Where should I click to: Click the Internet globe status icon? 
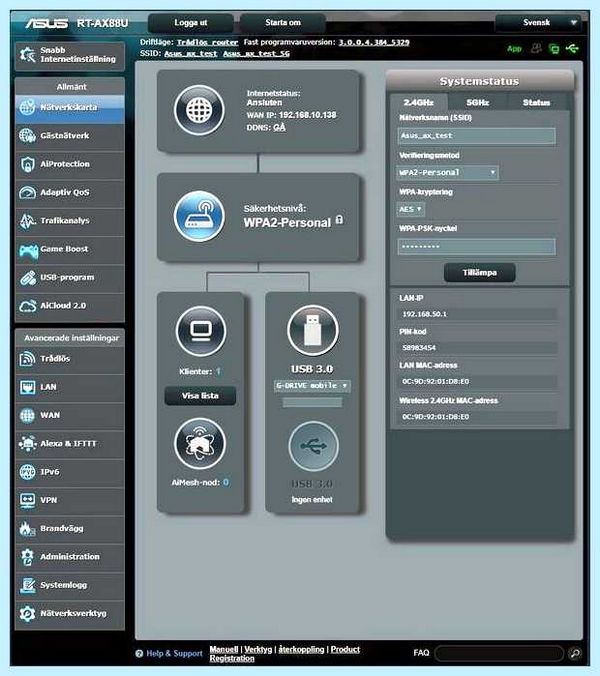(x=199, y=110)
